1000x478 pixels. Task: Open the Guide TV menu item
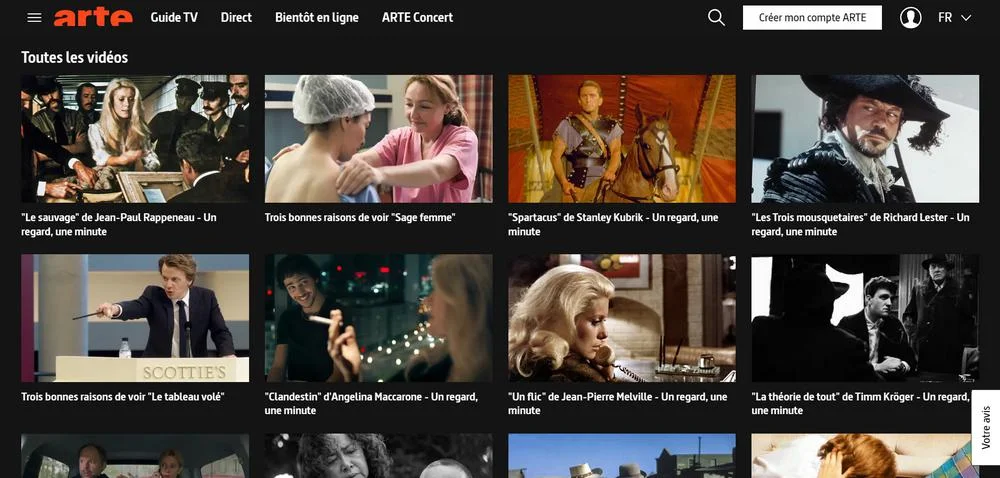click(174, 18)
